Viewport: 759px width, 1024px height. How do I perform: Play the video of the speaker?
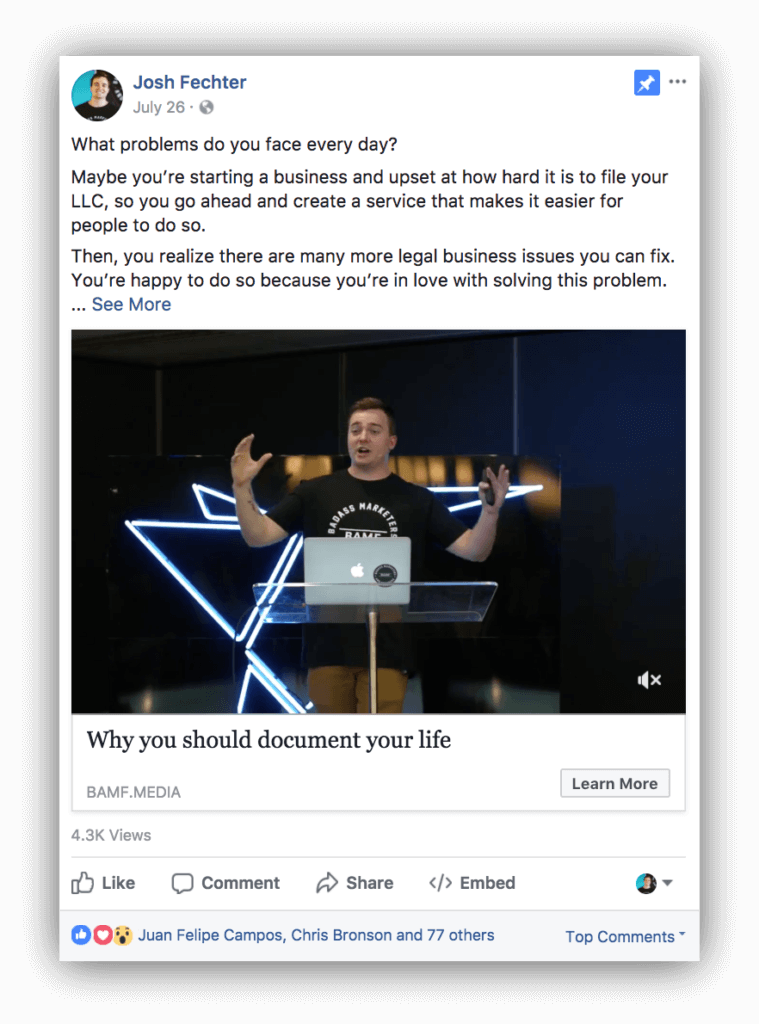click(378, 521)
